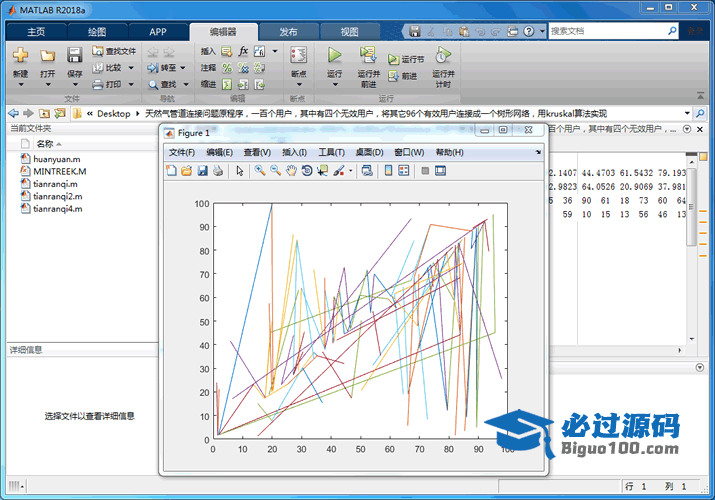
Task: Click the 查找 find button
Action: (x=162, y=84)
